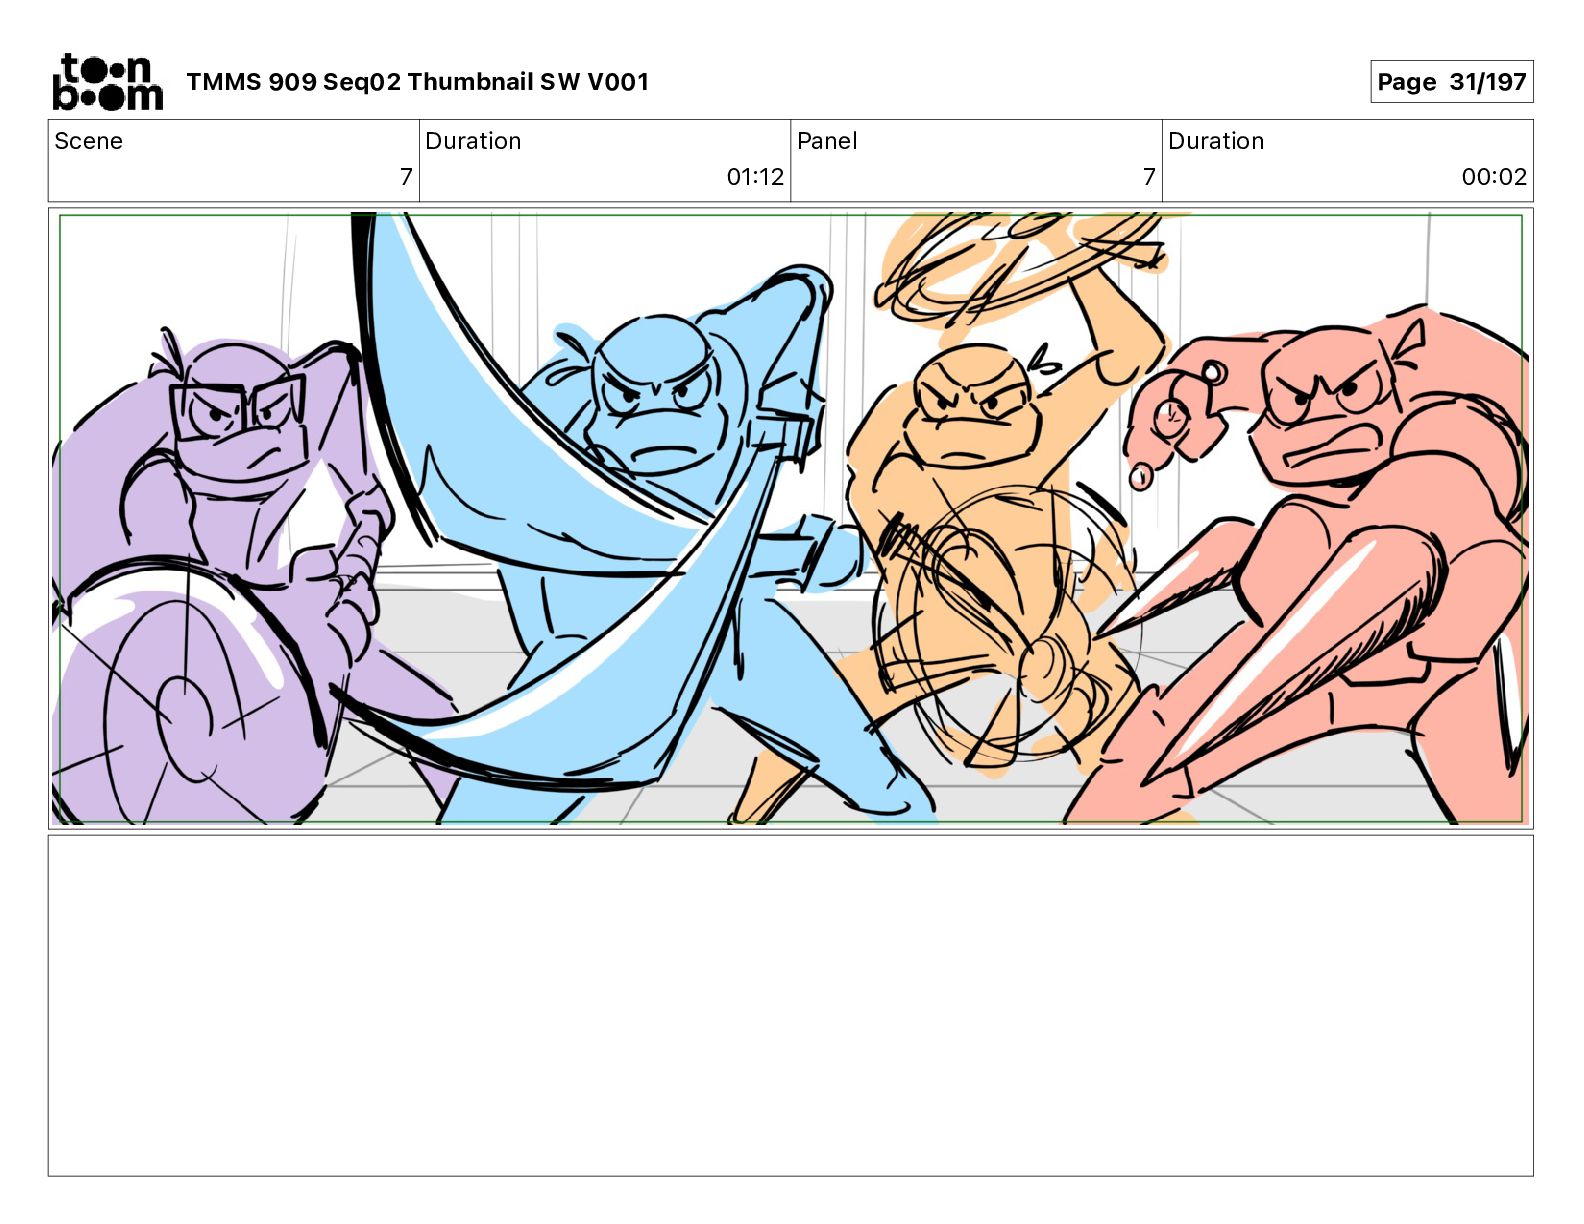Click the scene duration value "01:12"
This screenshot has height=1224, width=1584.
point(755,177)
